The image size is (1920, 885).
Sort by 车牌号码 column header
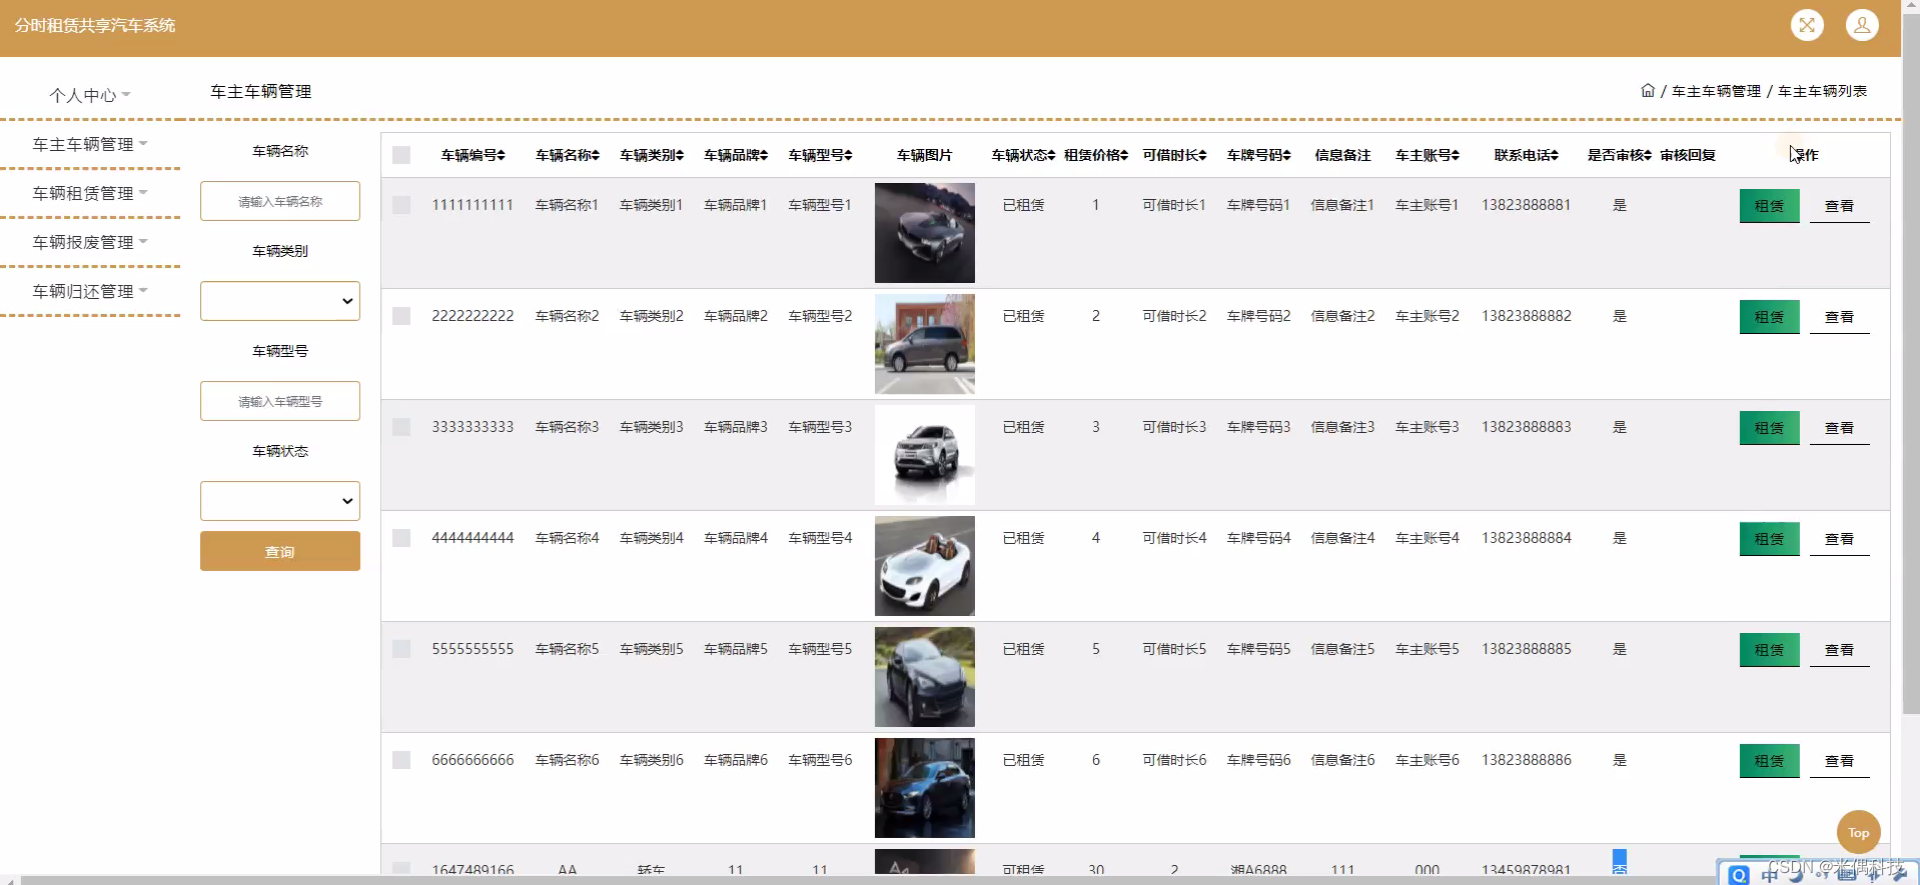[1259, 155]
